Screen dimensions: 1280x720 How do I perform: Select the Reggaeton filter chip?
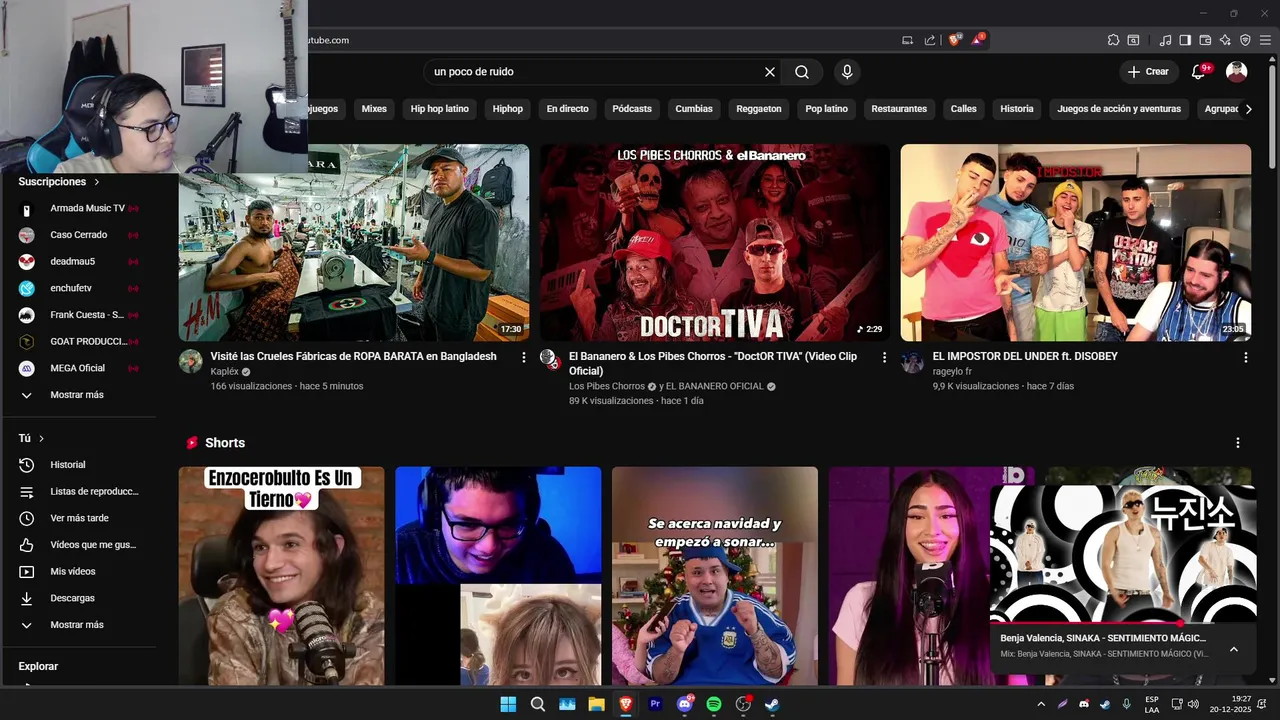point(759,109)
